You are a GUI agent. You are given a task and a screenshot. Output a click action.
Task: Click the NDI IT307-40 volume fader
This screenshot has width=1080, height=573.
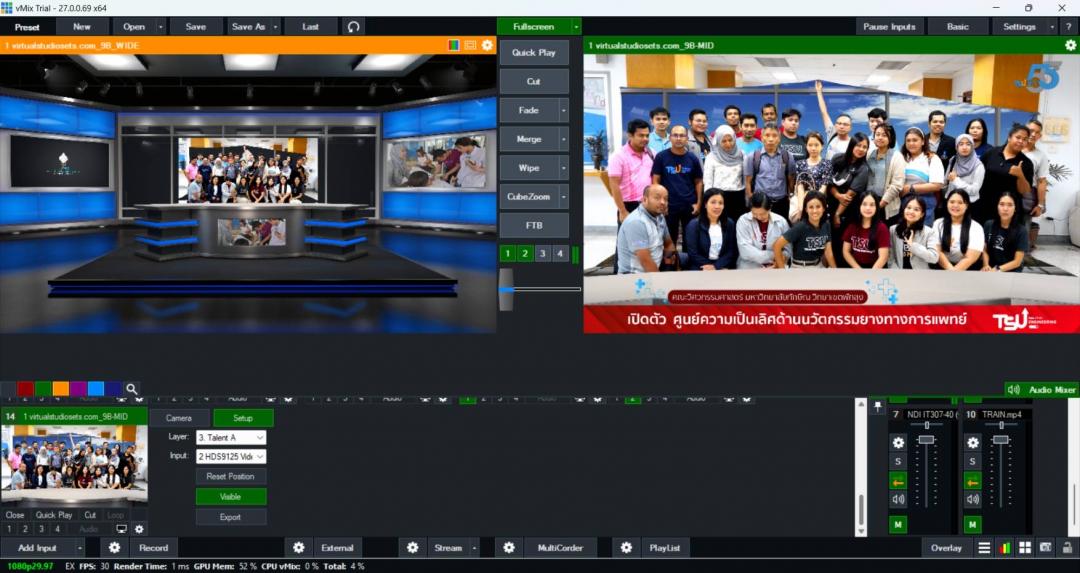[926, 440]
